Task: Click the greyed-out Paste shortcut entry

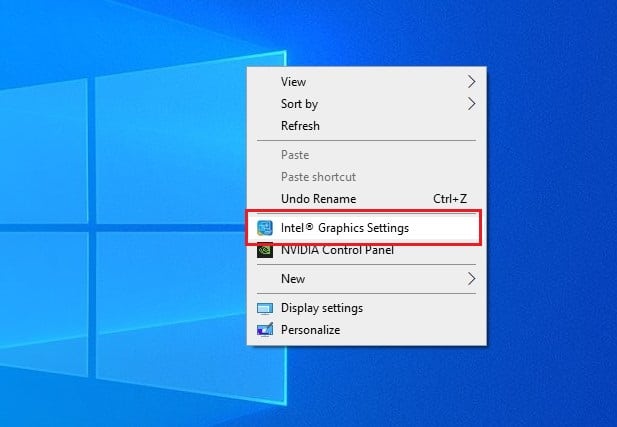Action: [366, 177]
